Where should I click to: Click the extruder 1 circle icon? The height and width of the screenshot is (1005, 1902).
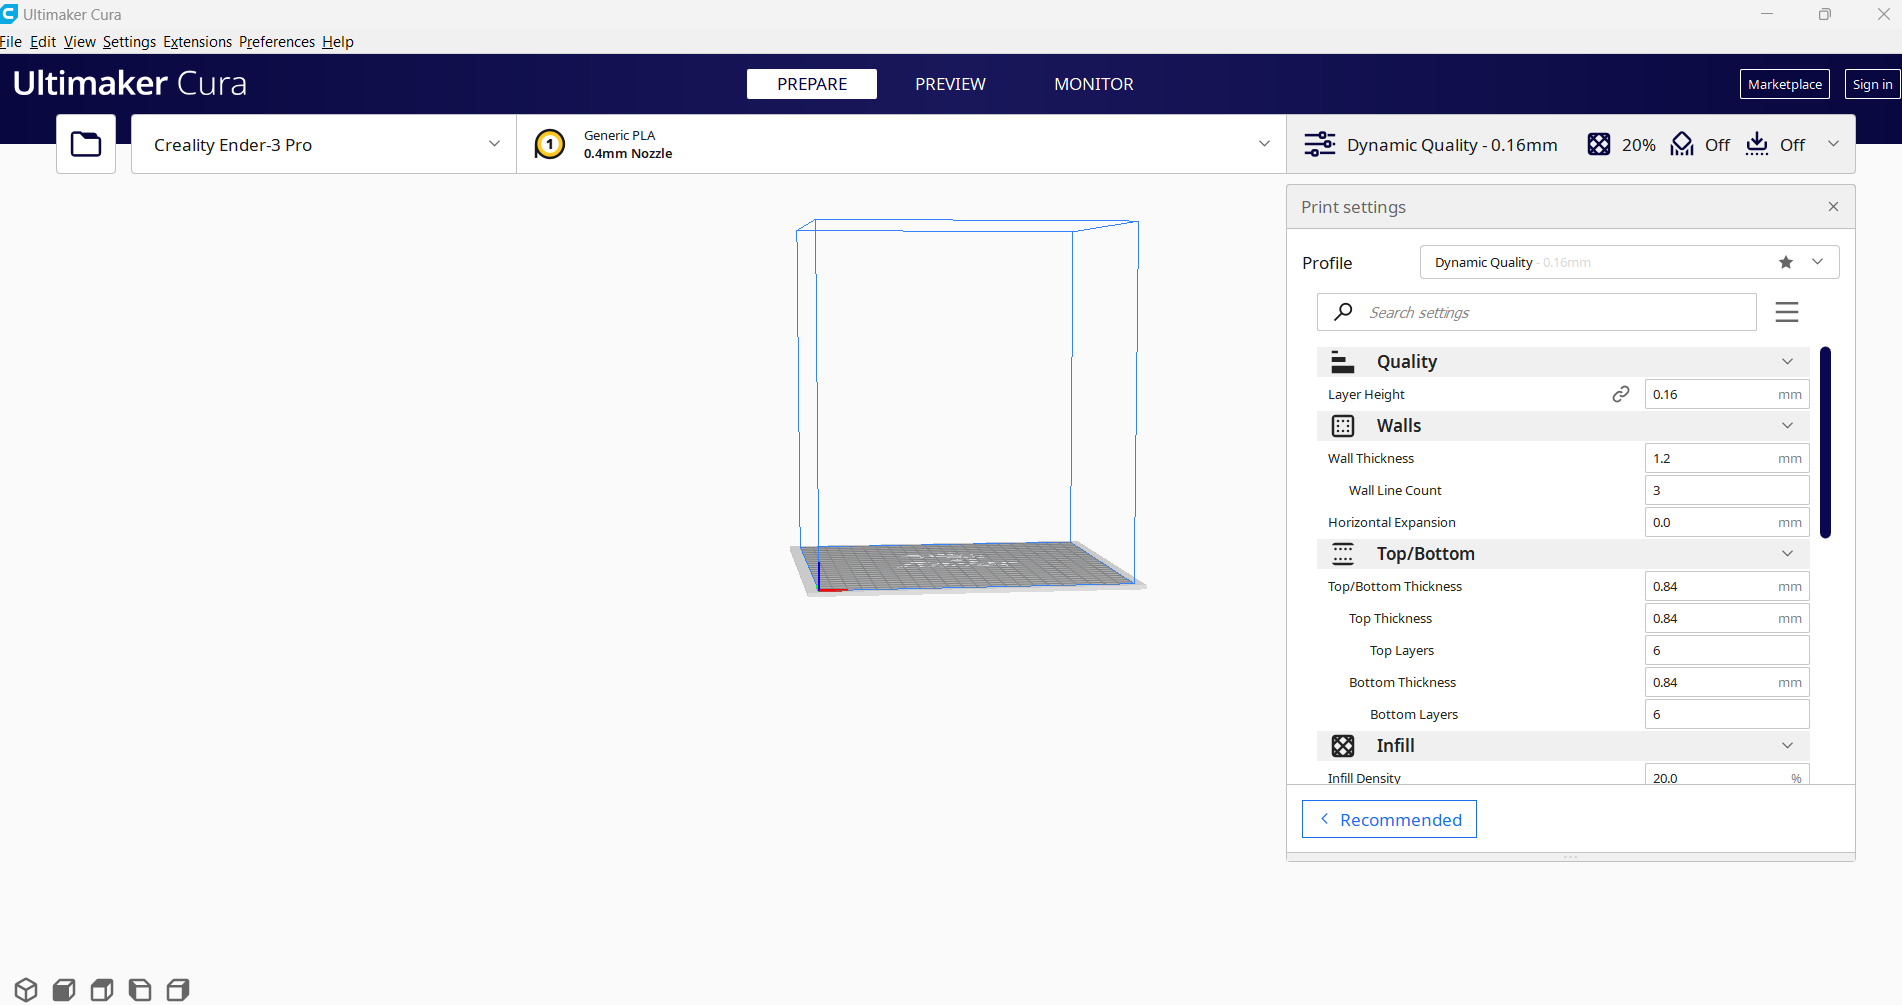pos(549,144)
